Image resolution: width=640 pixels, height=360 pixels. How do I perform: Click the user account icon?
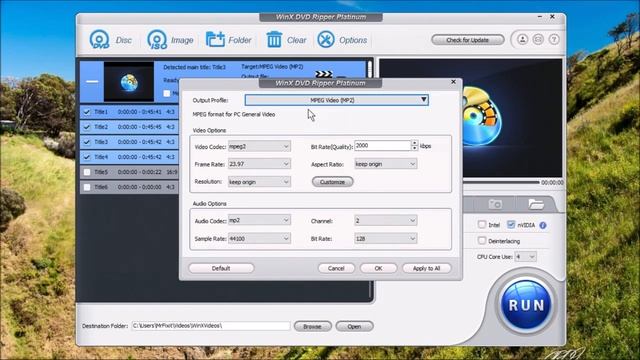coord(522,40)
